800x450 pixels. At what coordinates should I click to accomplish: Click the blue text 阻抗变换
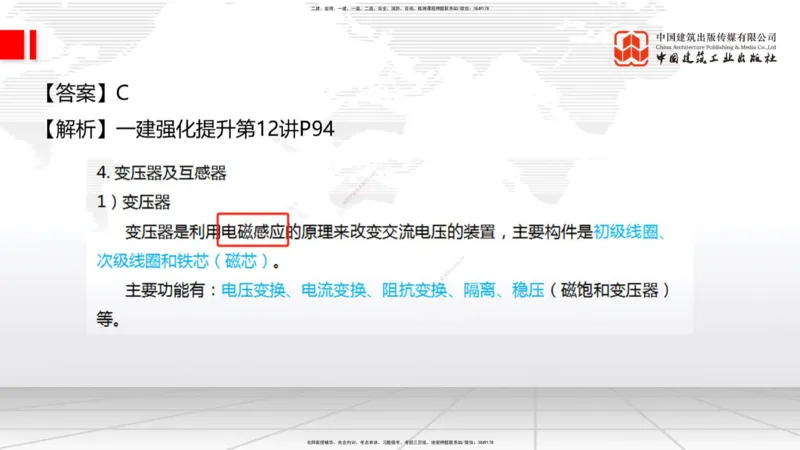click(414, 290)
